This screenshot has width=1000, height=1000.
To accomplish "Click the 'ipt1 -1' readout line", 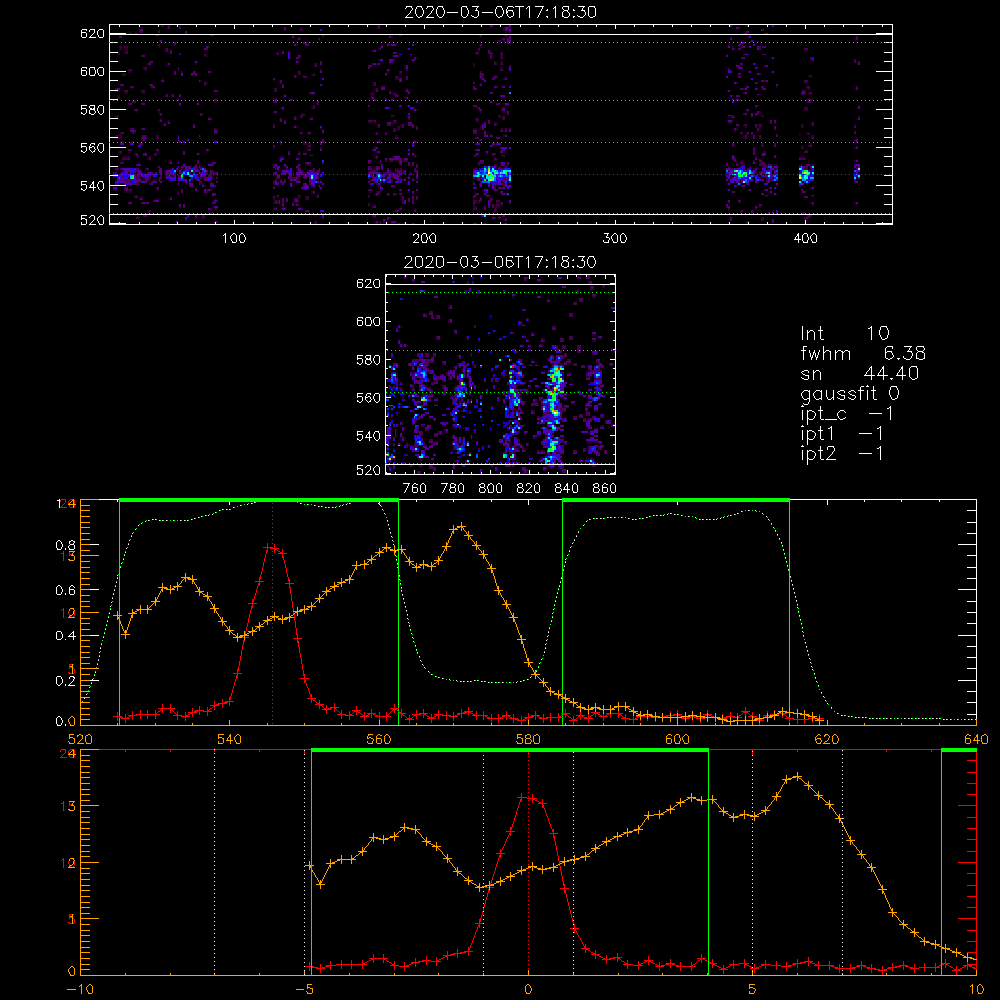I will [842, 434].
